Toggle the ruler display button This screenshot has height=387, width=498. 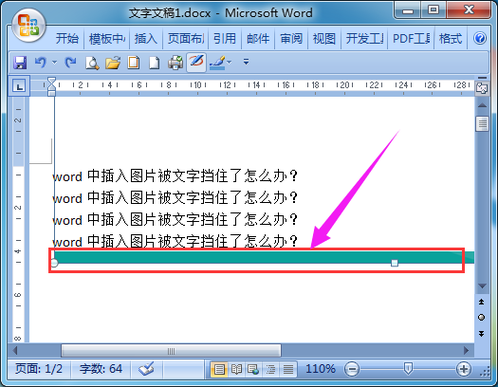click(482, 88)
